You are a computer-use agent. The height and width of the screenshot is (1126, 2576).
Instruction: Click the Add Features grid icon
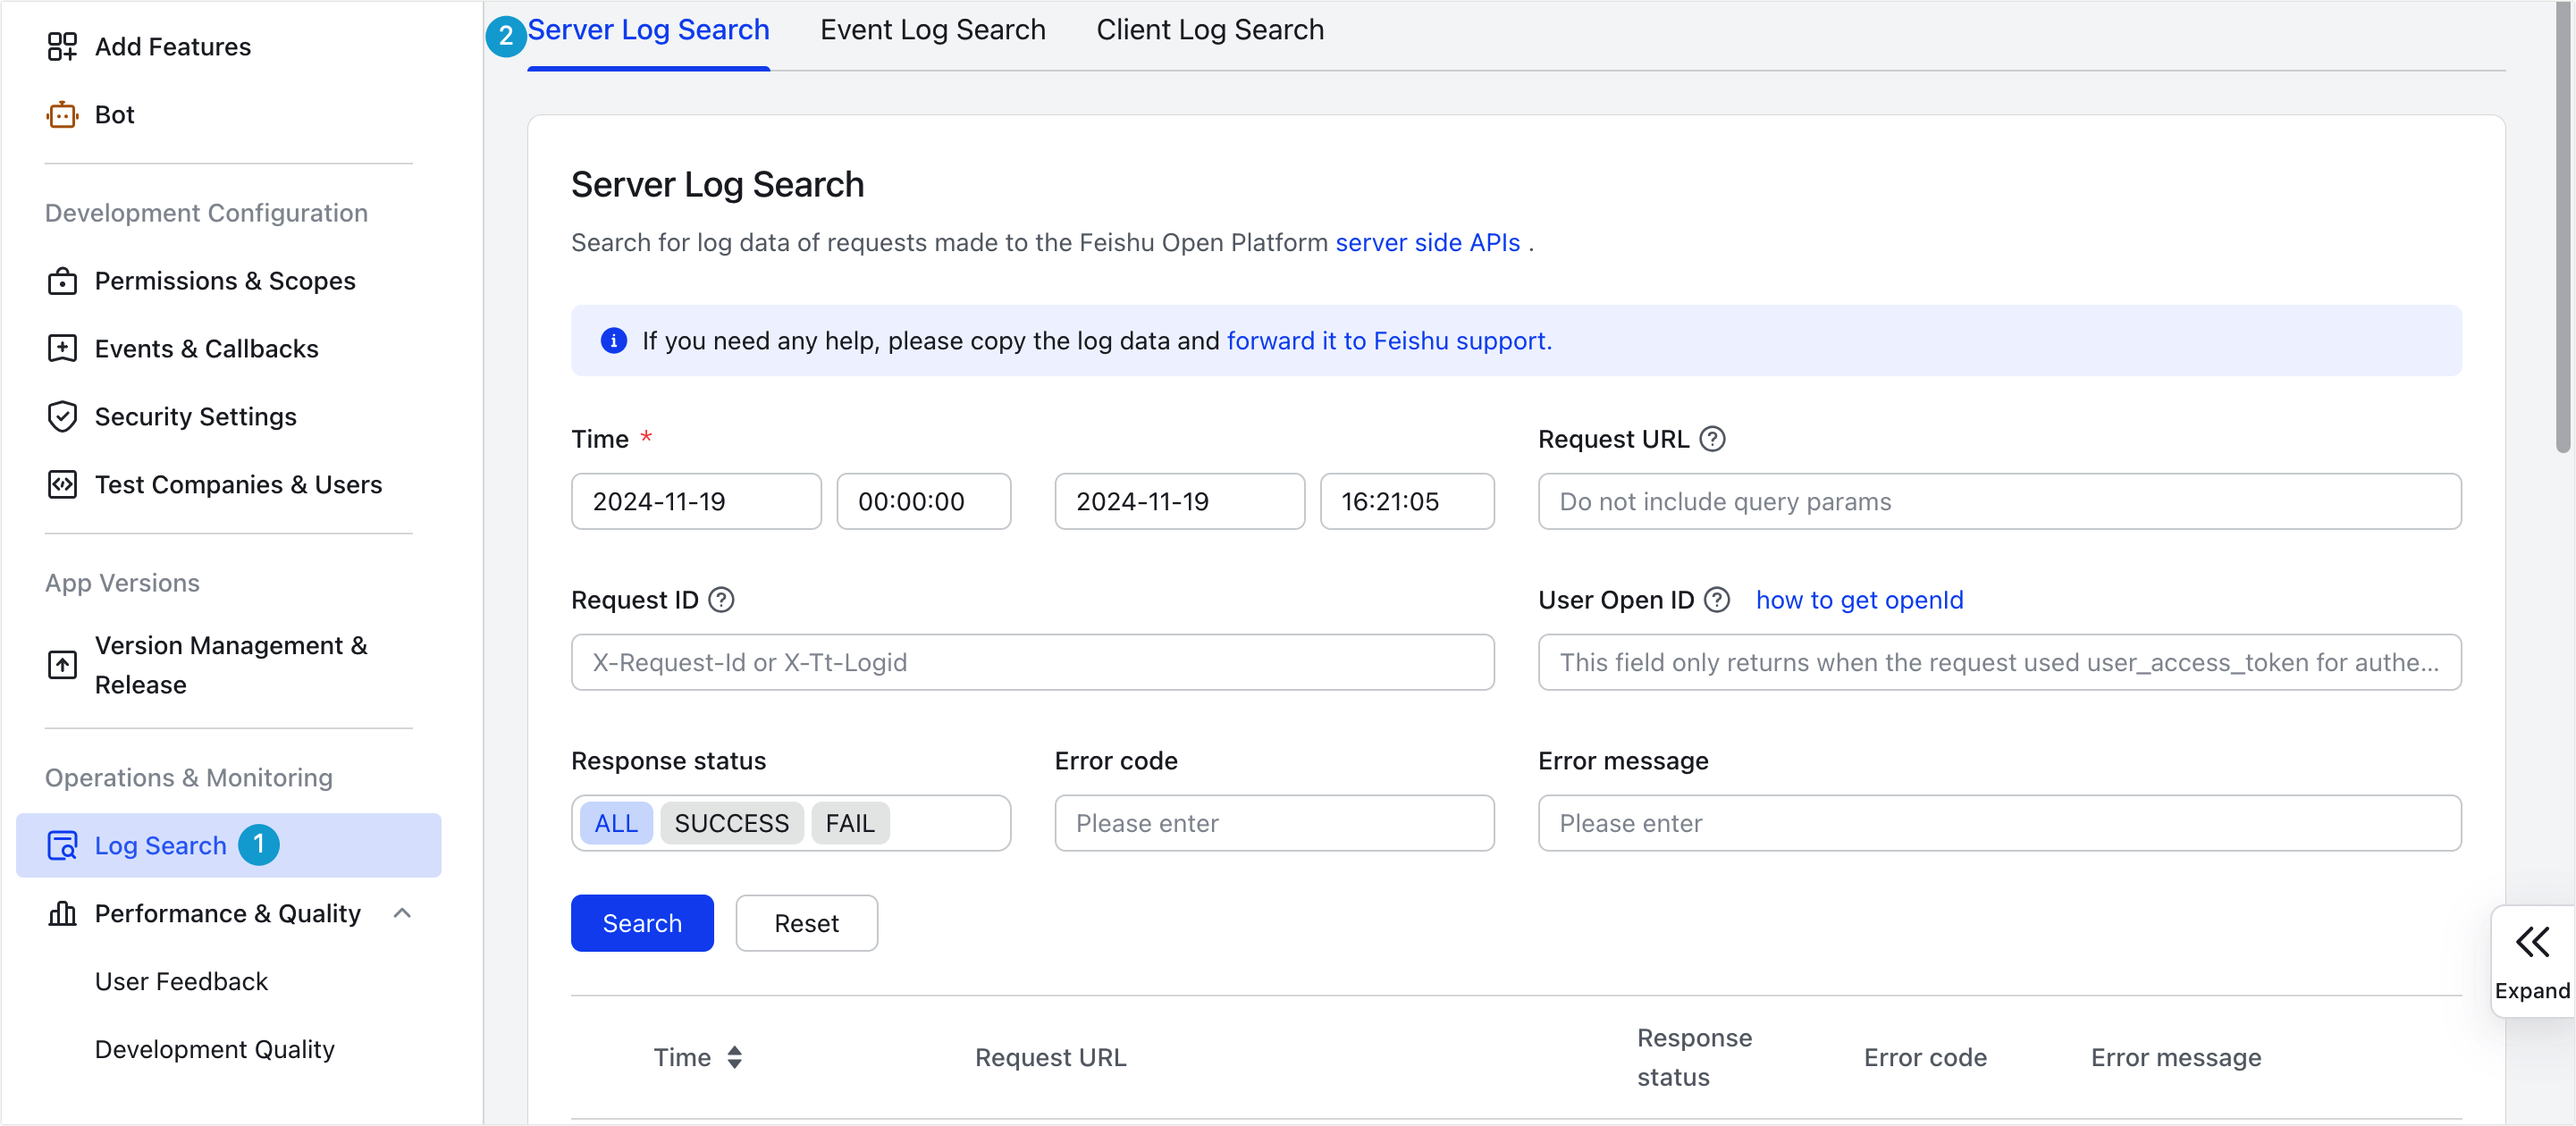coord(62,47)
